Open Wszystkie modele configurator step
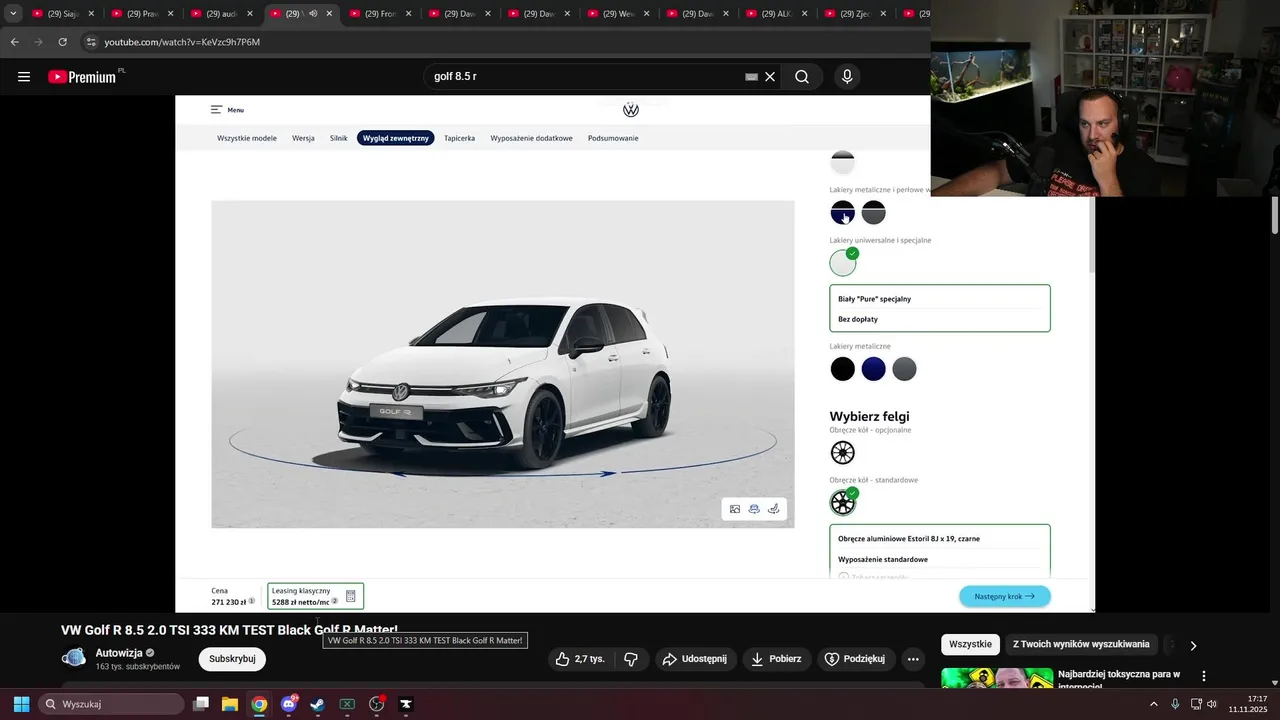 (247, 138)
